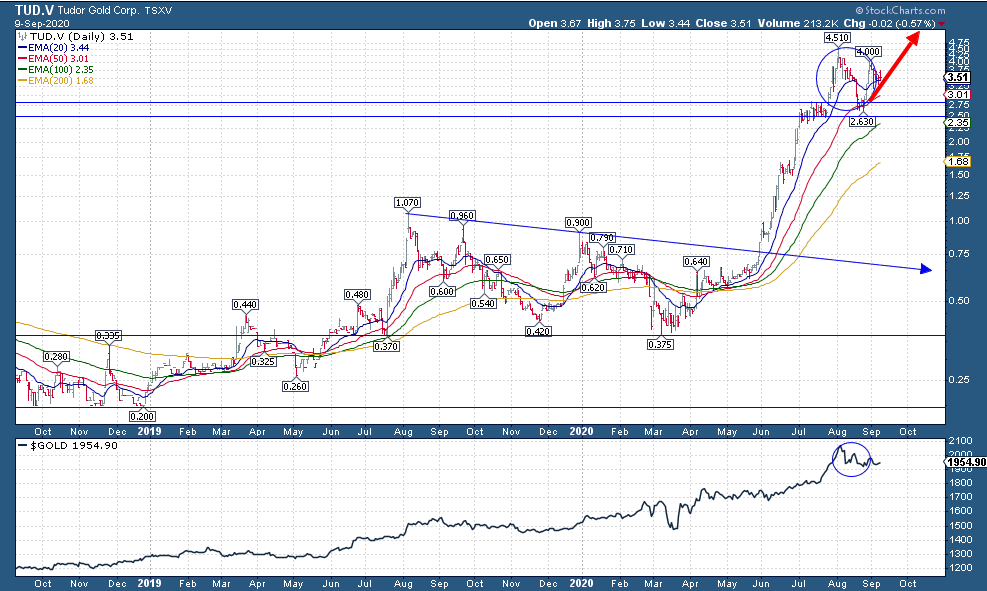Click the boxed 3.51 tag on price axis

pyautogui.click(x=958, y=77)
